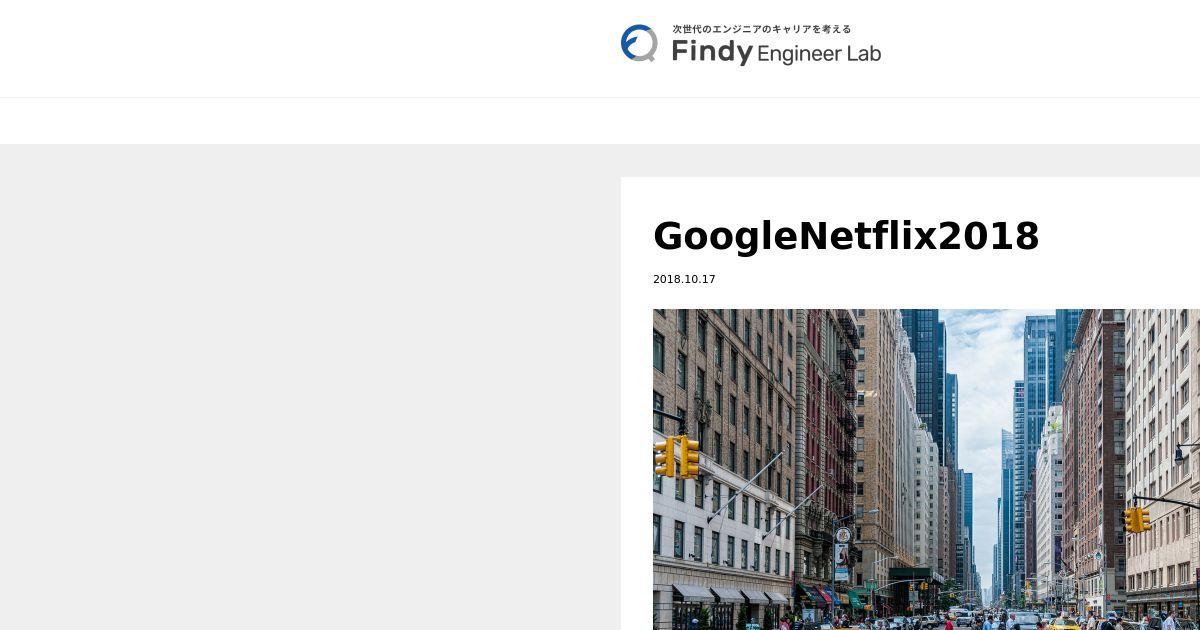The image size is (1200, 630).
Task: Select the "Engineer Lab" text in header
Action: (x=819, y=54)
